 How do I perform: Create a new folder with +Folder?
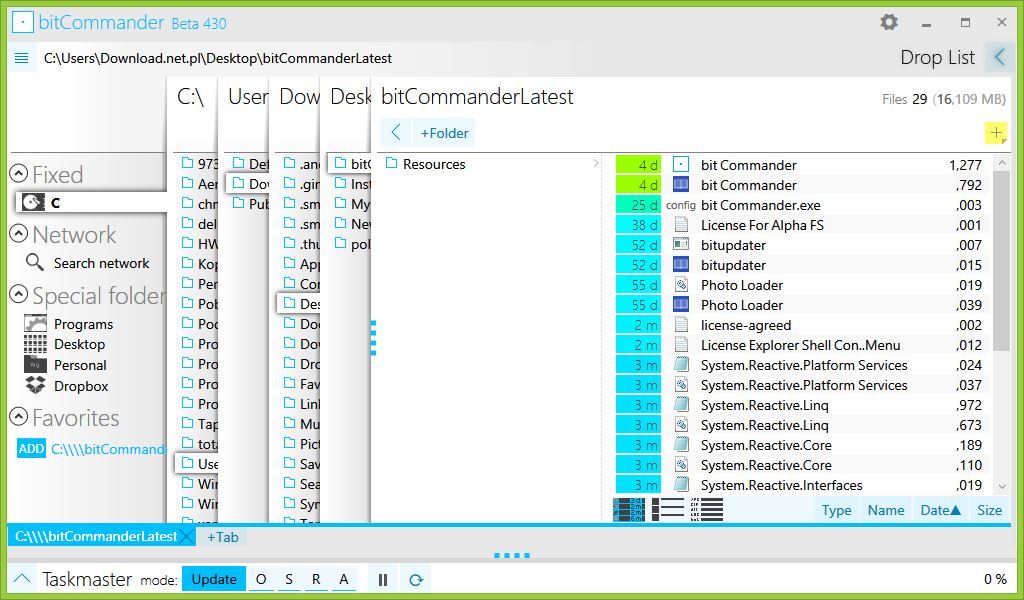coord(444,133)
